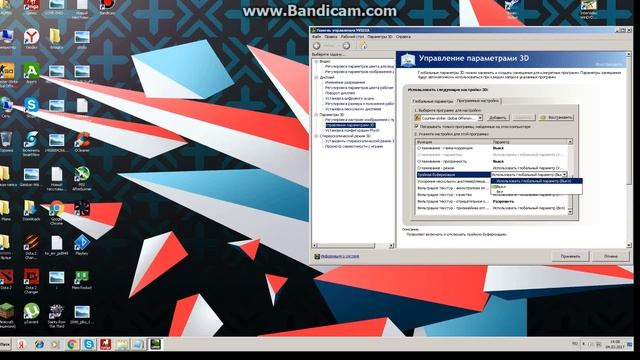
Task: Open the Правка menu
Action: tap(331, 37)
